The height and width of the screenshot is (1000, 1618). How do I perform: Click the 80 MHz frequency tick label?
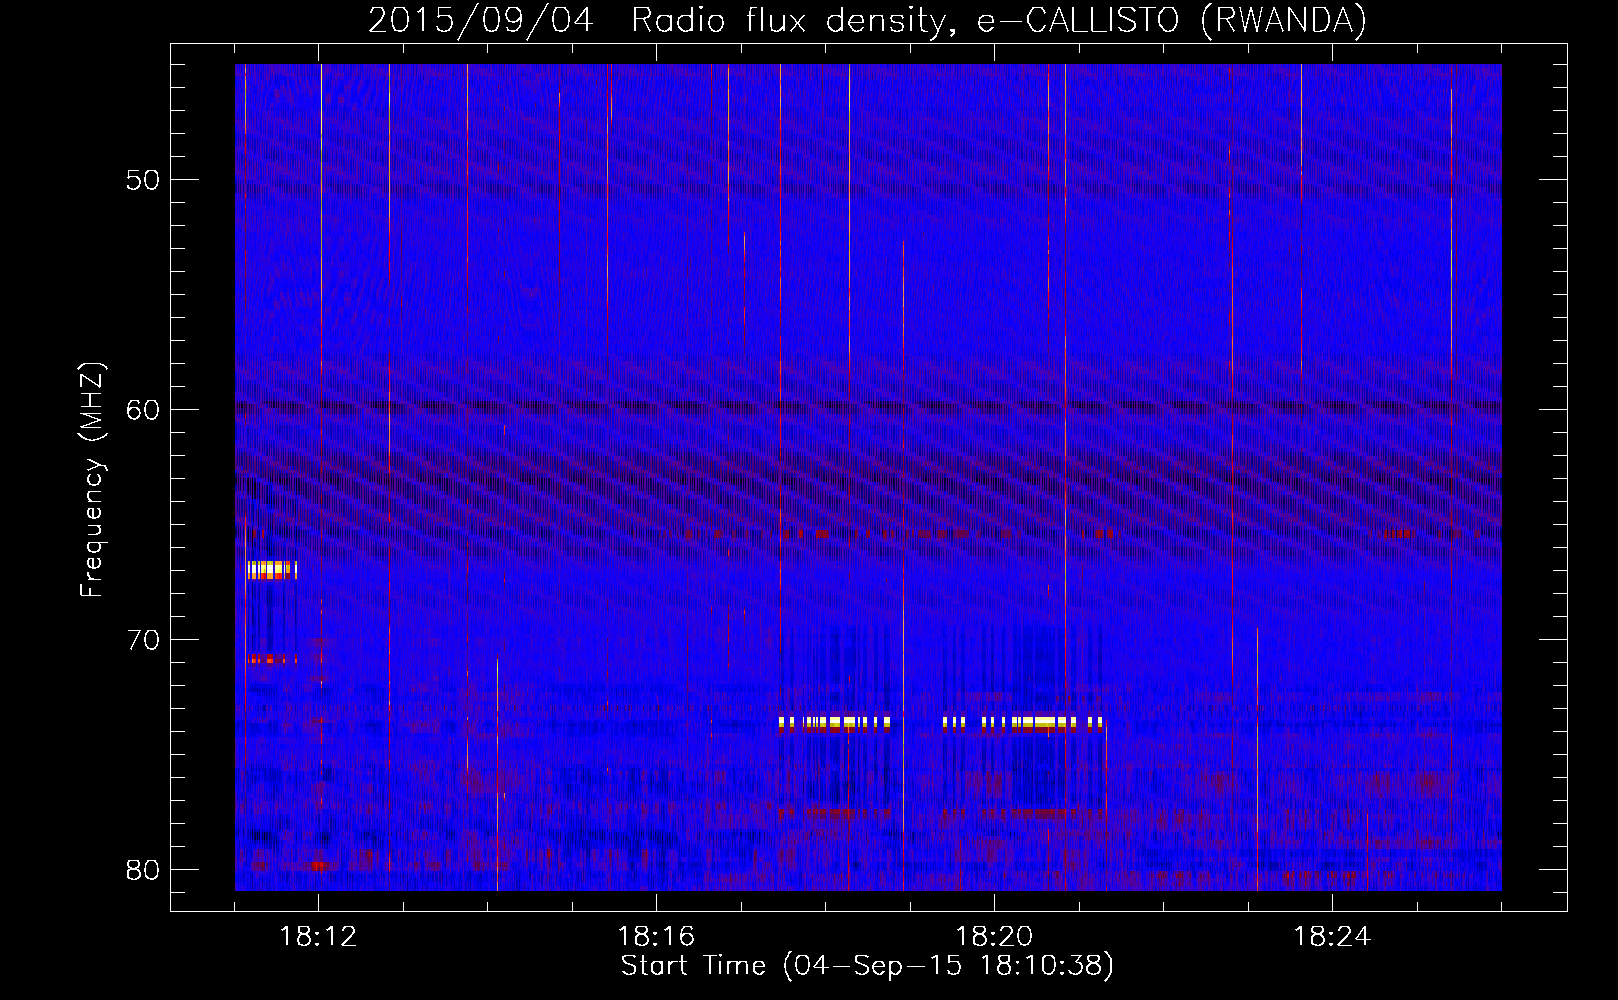click(143, 870)
